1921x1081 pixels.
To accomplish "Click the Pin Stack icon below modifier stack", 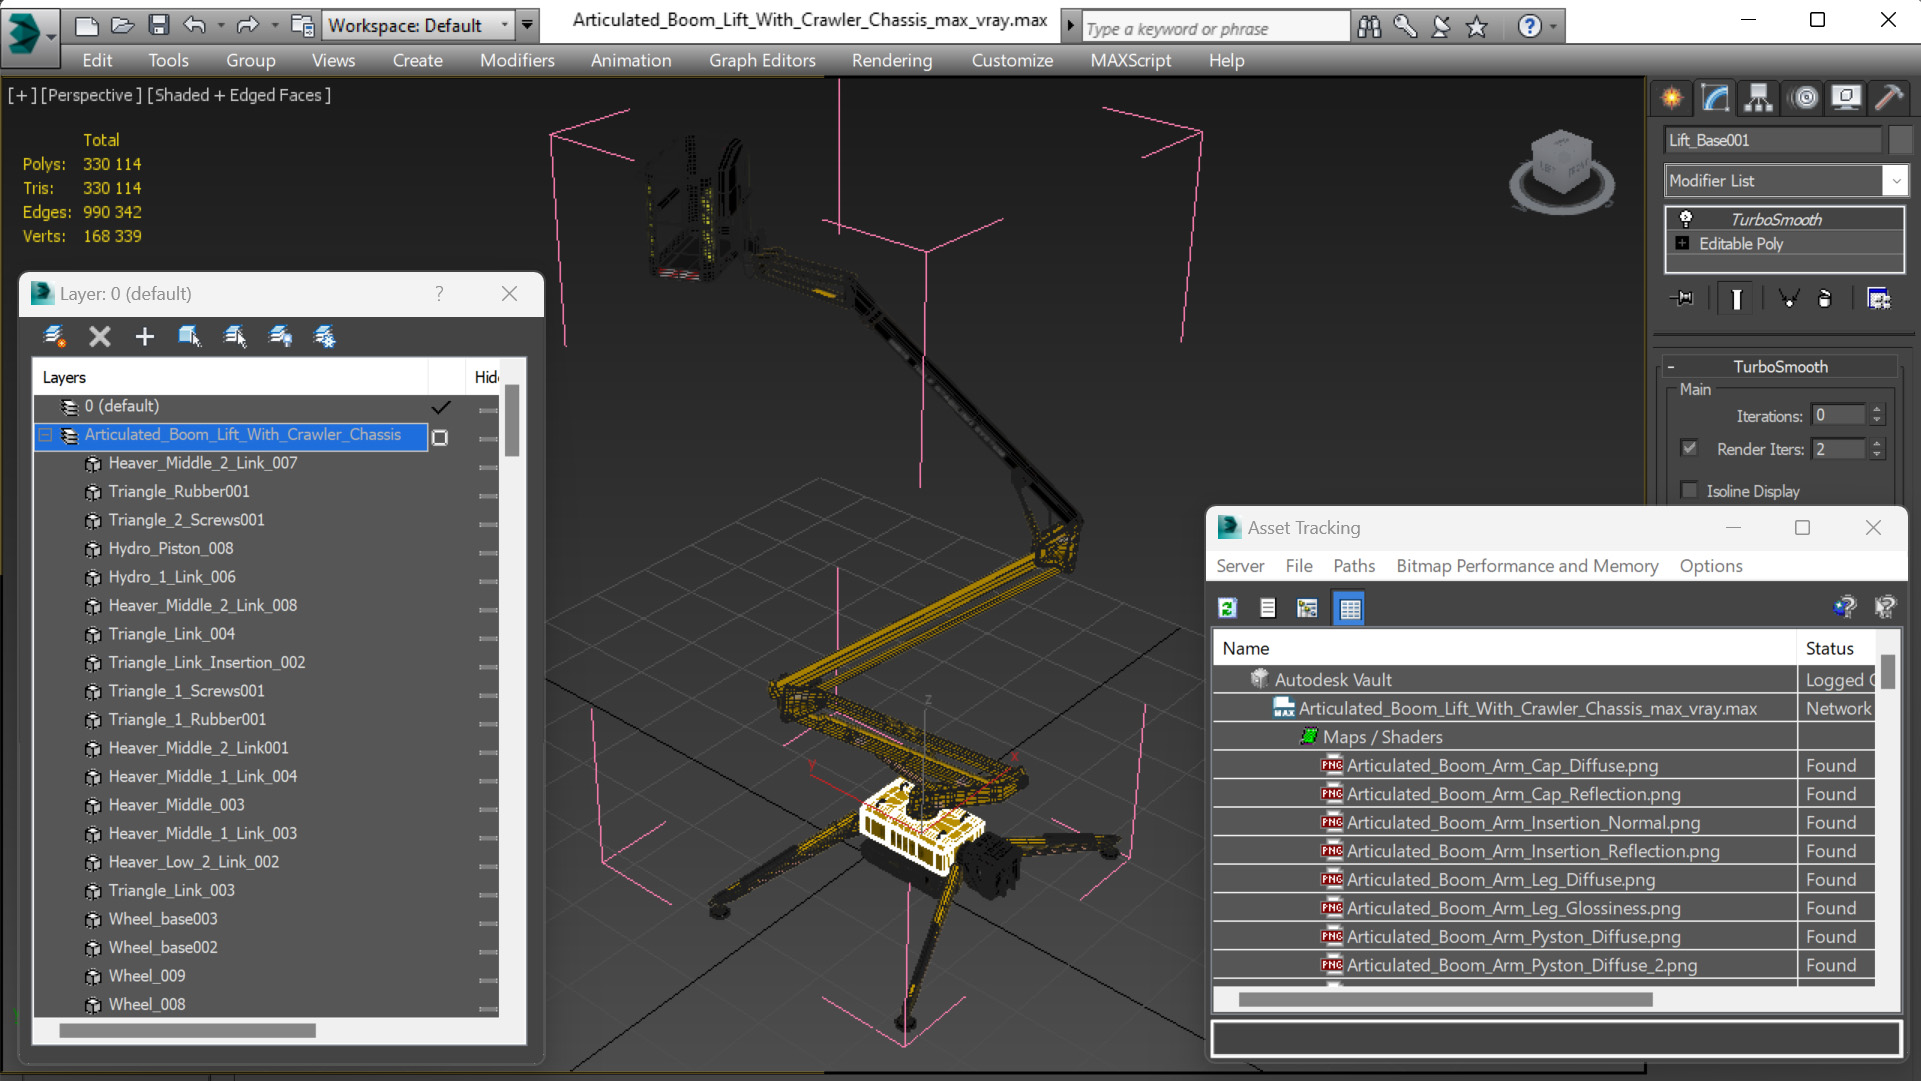I will pyautogui.click(x=1683, y=298).
